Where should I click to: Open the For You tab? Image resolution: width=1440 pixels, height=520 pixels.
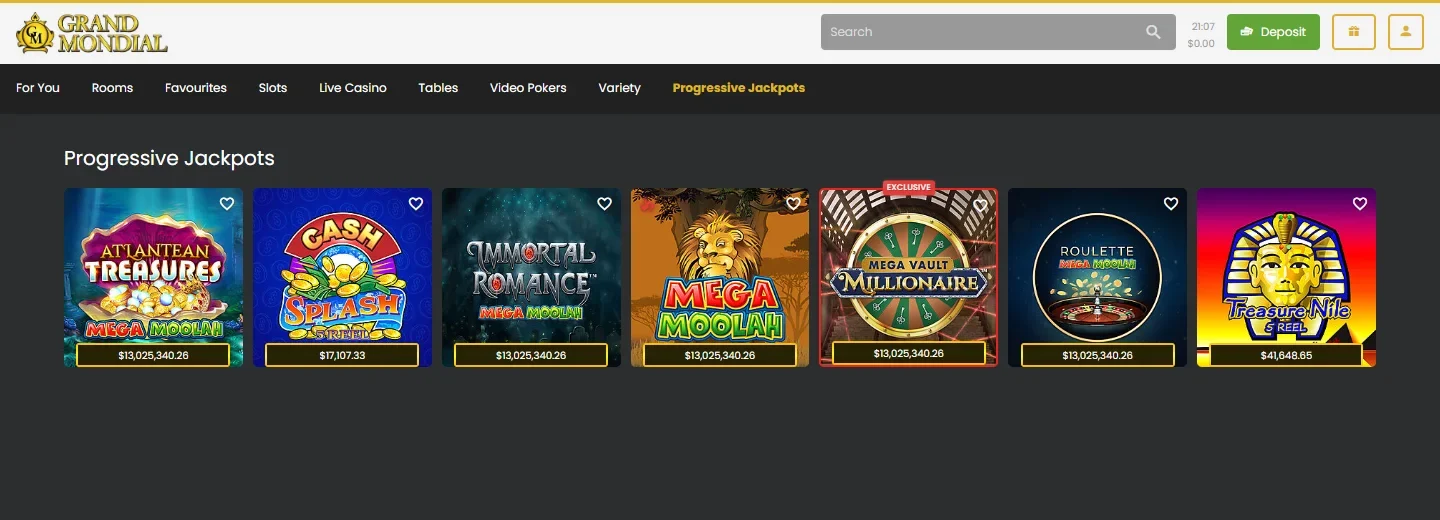38,88
